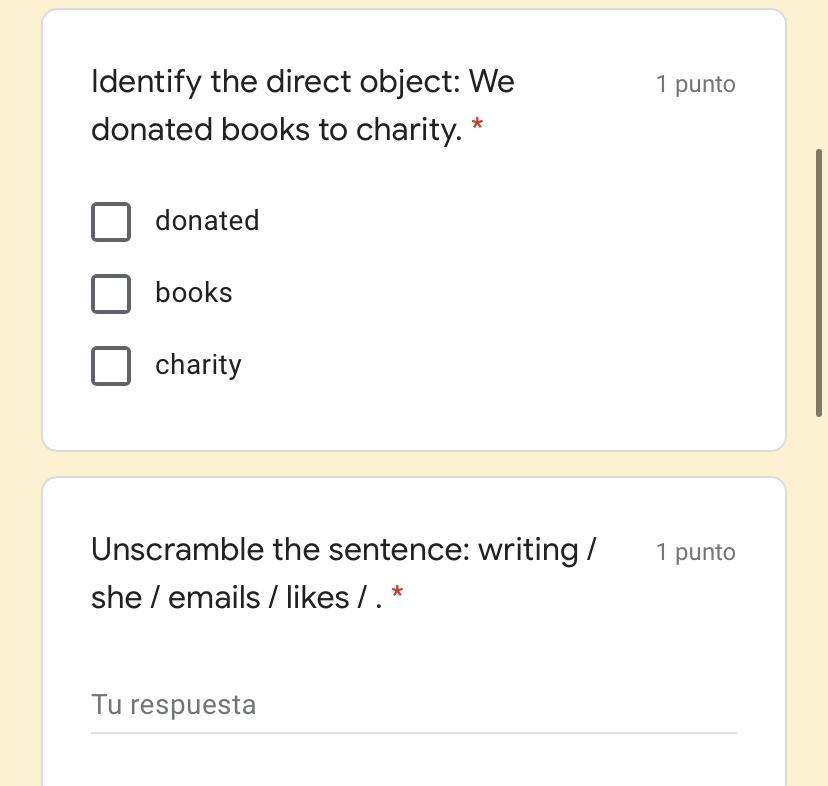Click the "Identify the direct object" question title
Screen dimensions: 828x786
(302, 82)
